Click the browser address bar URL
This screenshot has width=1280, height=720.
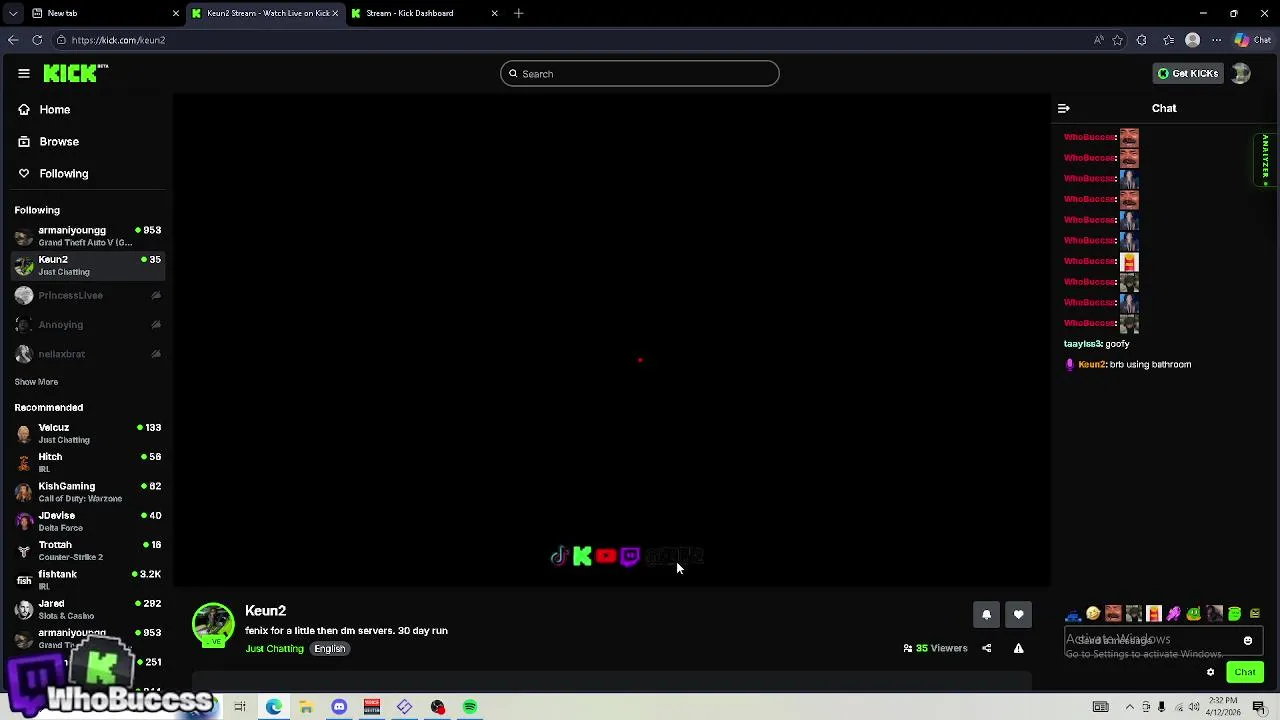(x=118, y=40)
